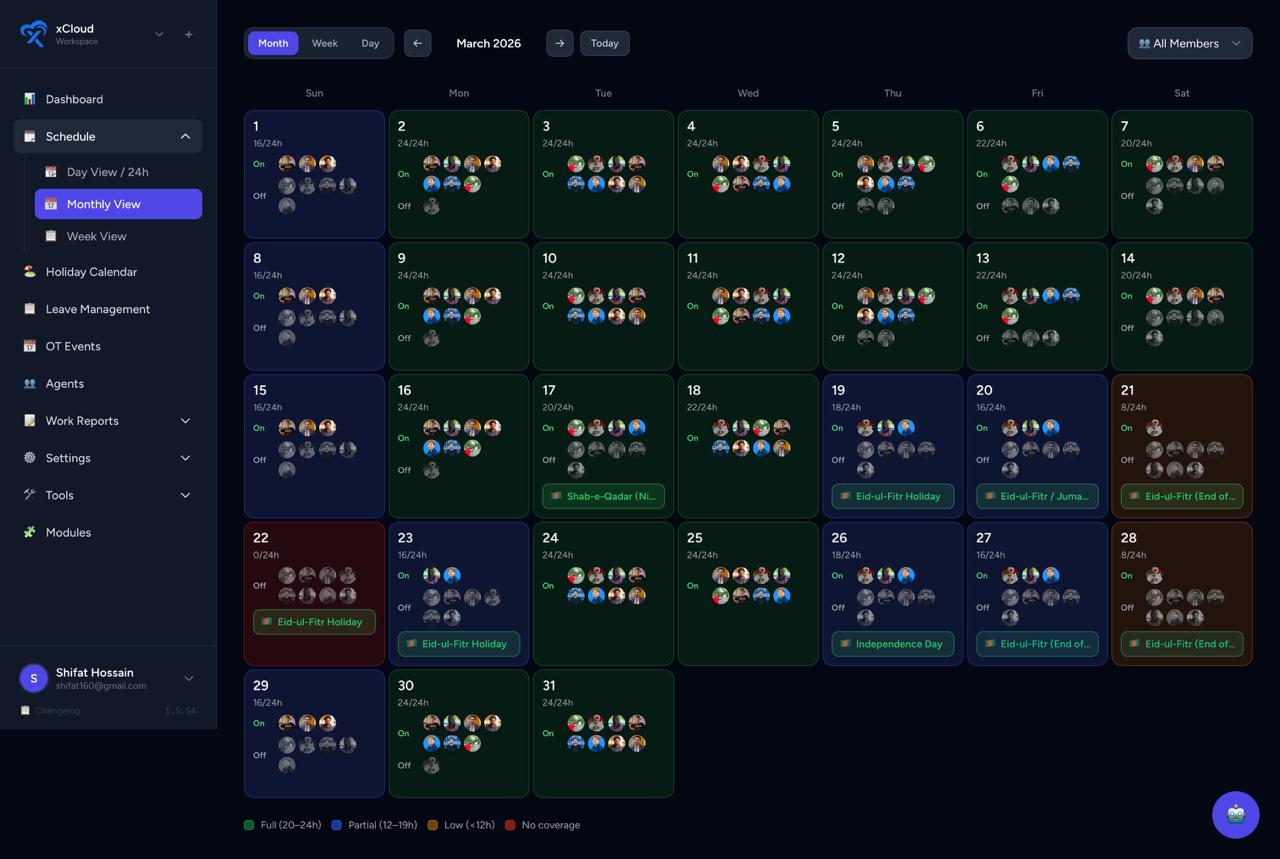This screenshot has width=1280, height=859.
Task: Go to next month with arrow button
Action: (559, 43)
